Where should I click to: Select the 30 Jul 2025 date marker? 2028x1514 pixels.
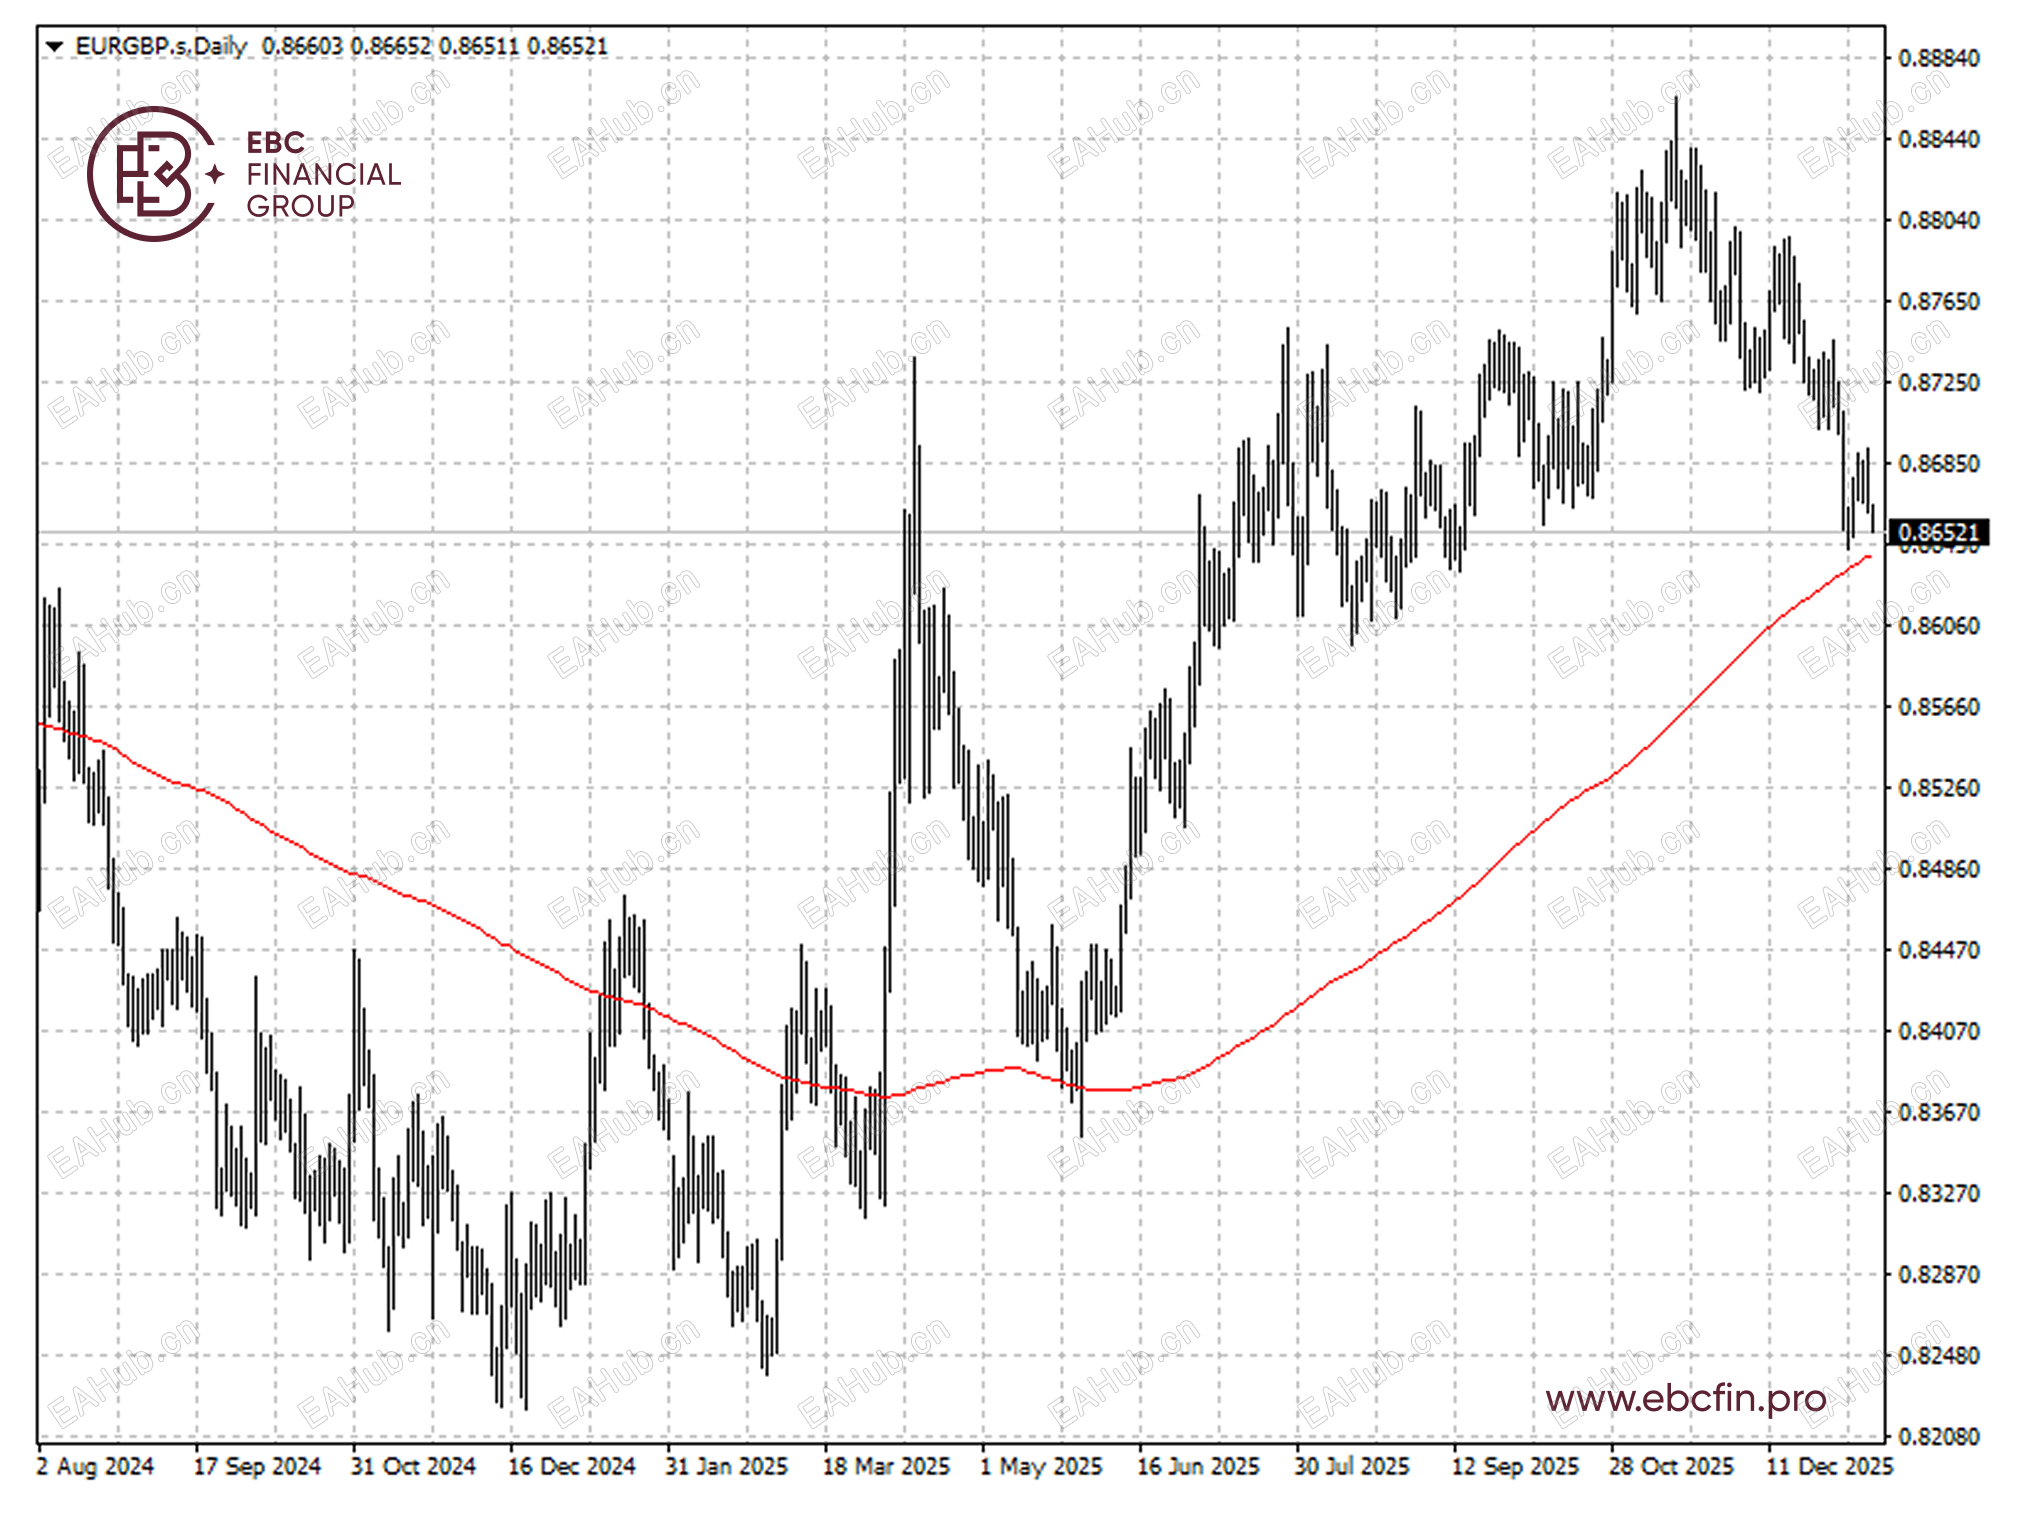coord(1351,1467)
